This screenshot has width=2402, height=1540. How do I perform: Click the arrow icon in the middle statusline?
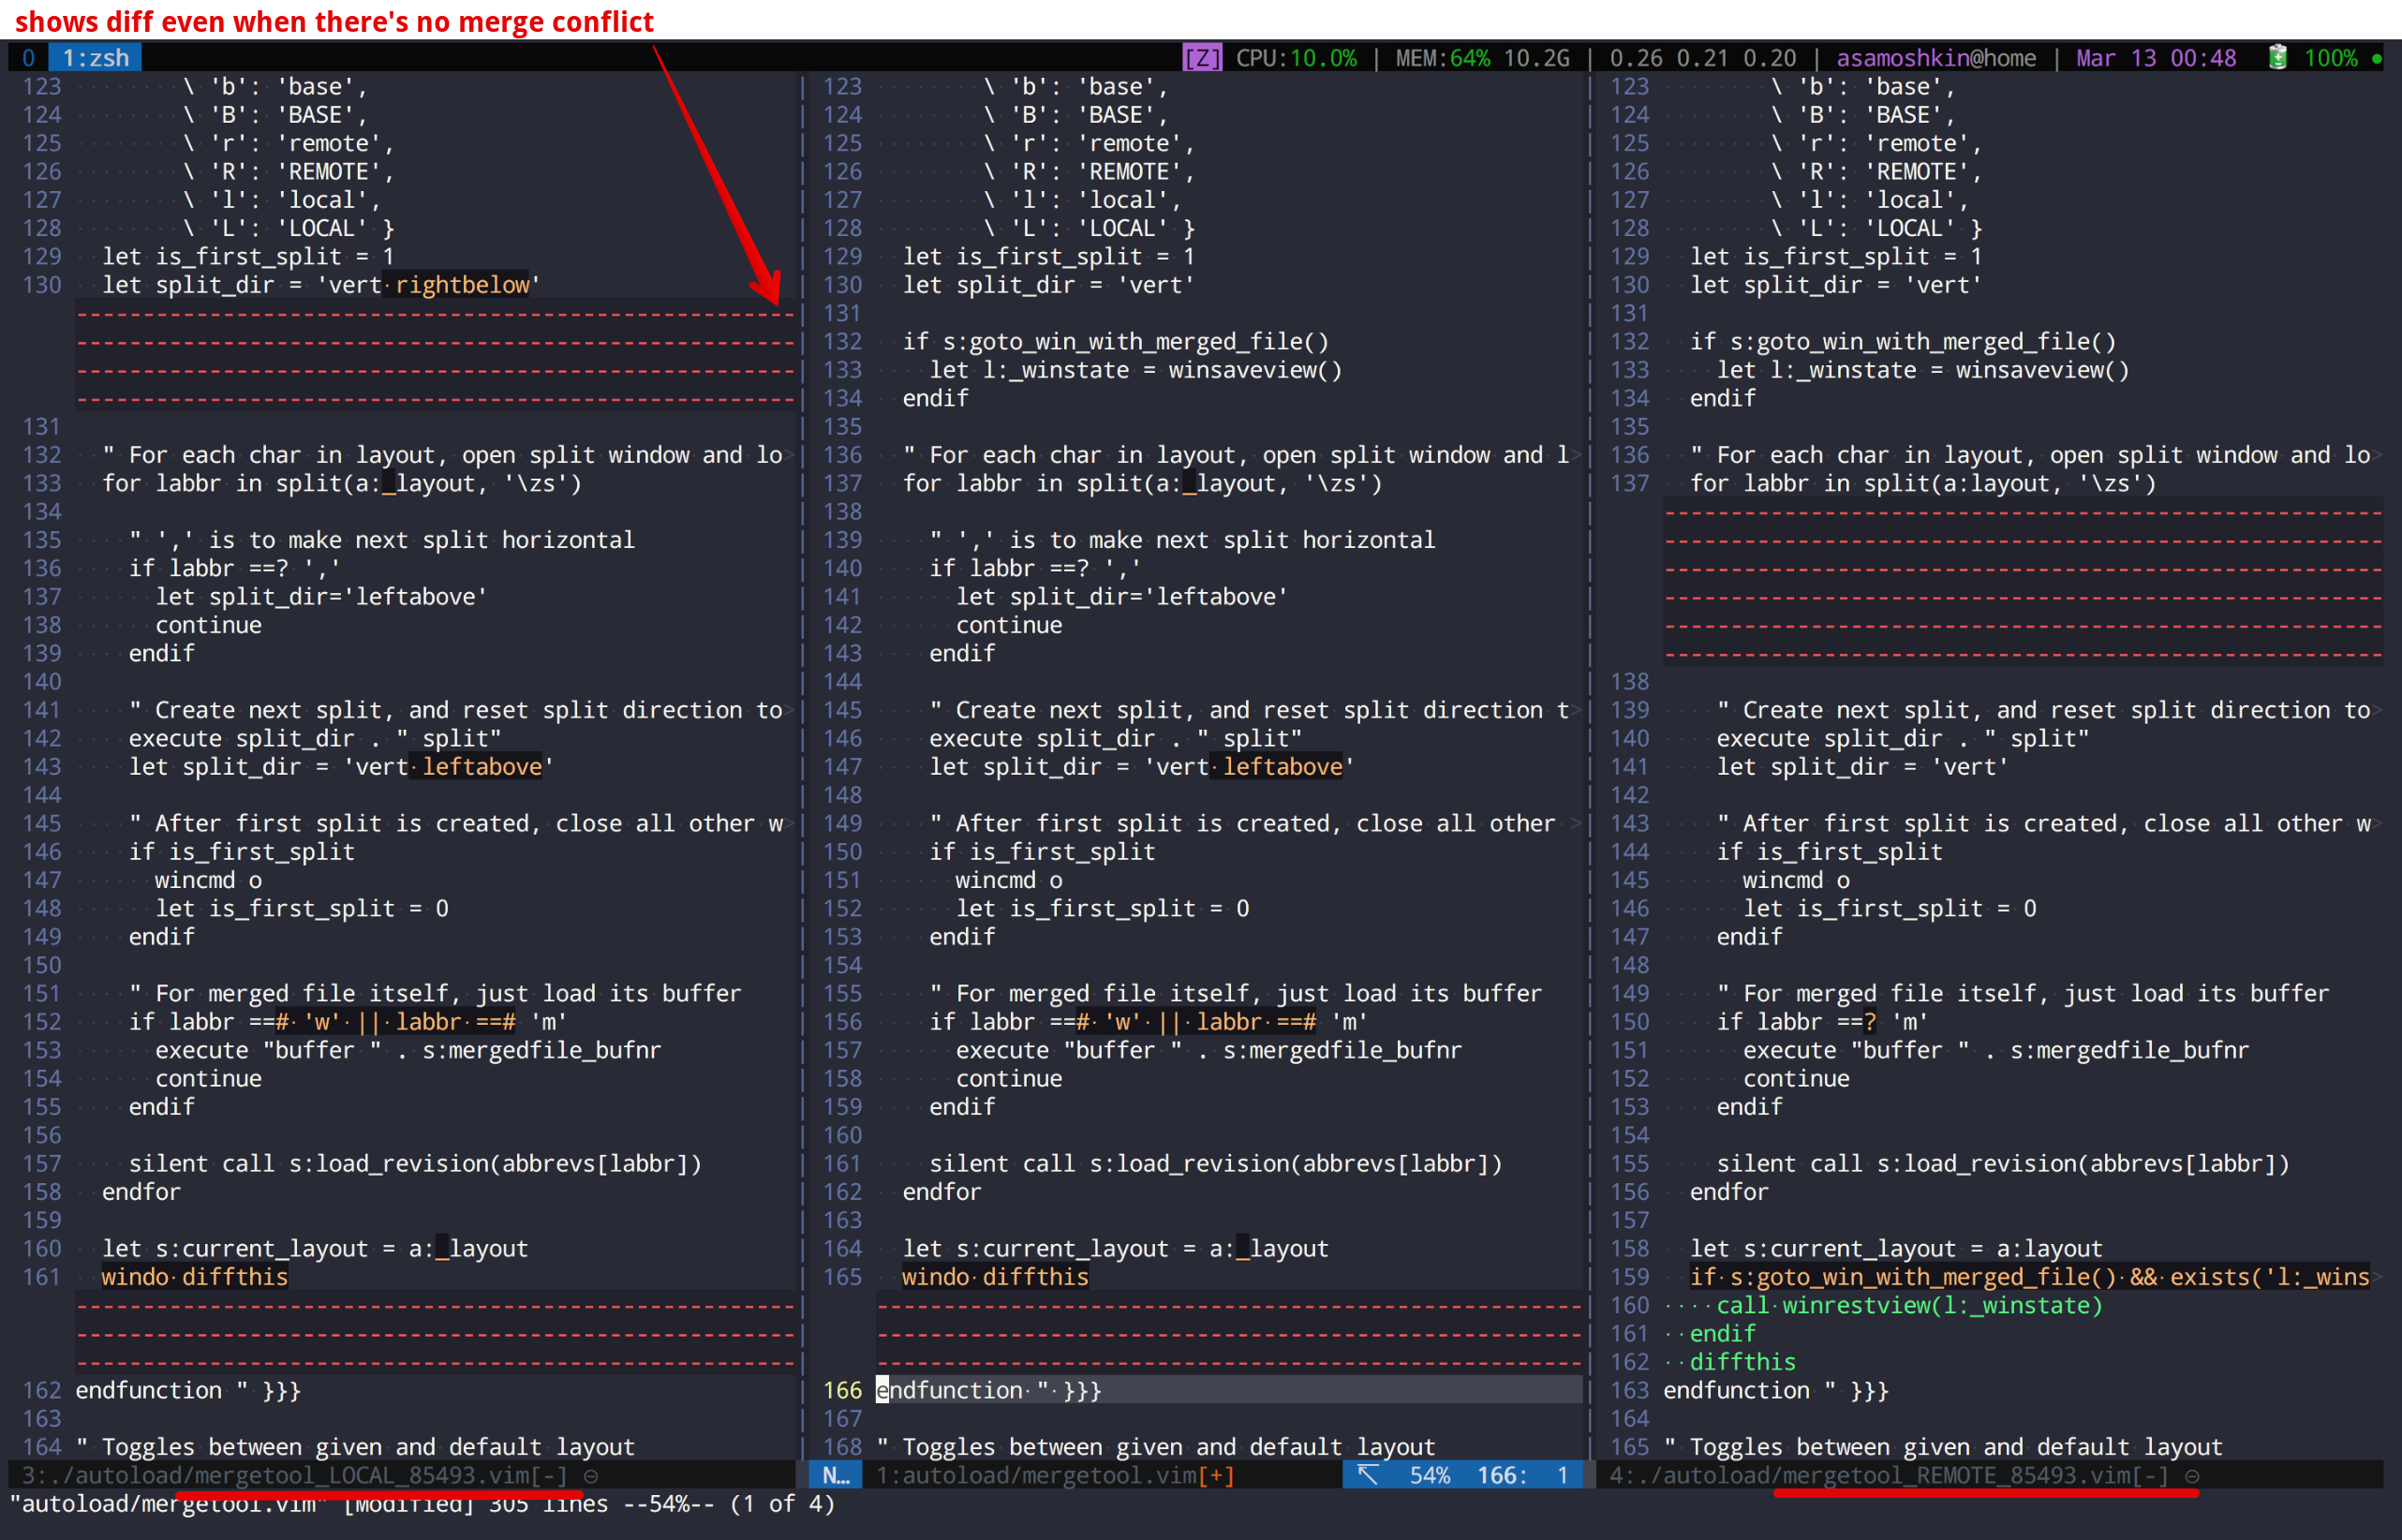(x=1367, y=1475)
